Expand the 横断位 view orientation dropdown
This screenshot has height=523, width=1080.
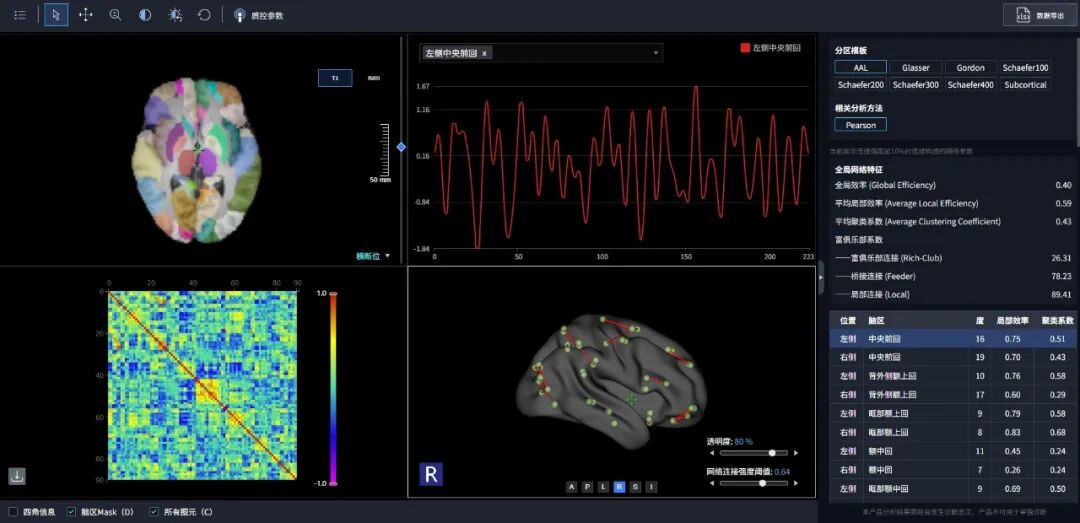pos(373,256)
